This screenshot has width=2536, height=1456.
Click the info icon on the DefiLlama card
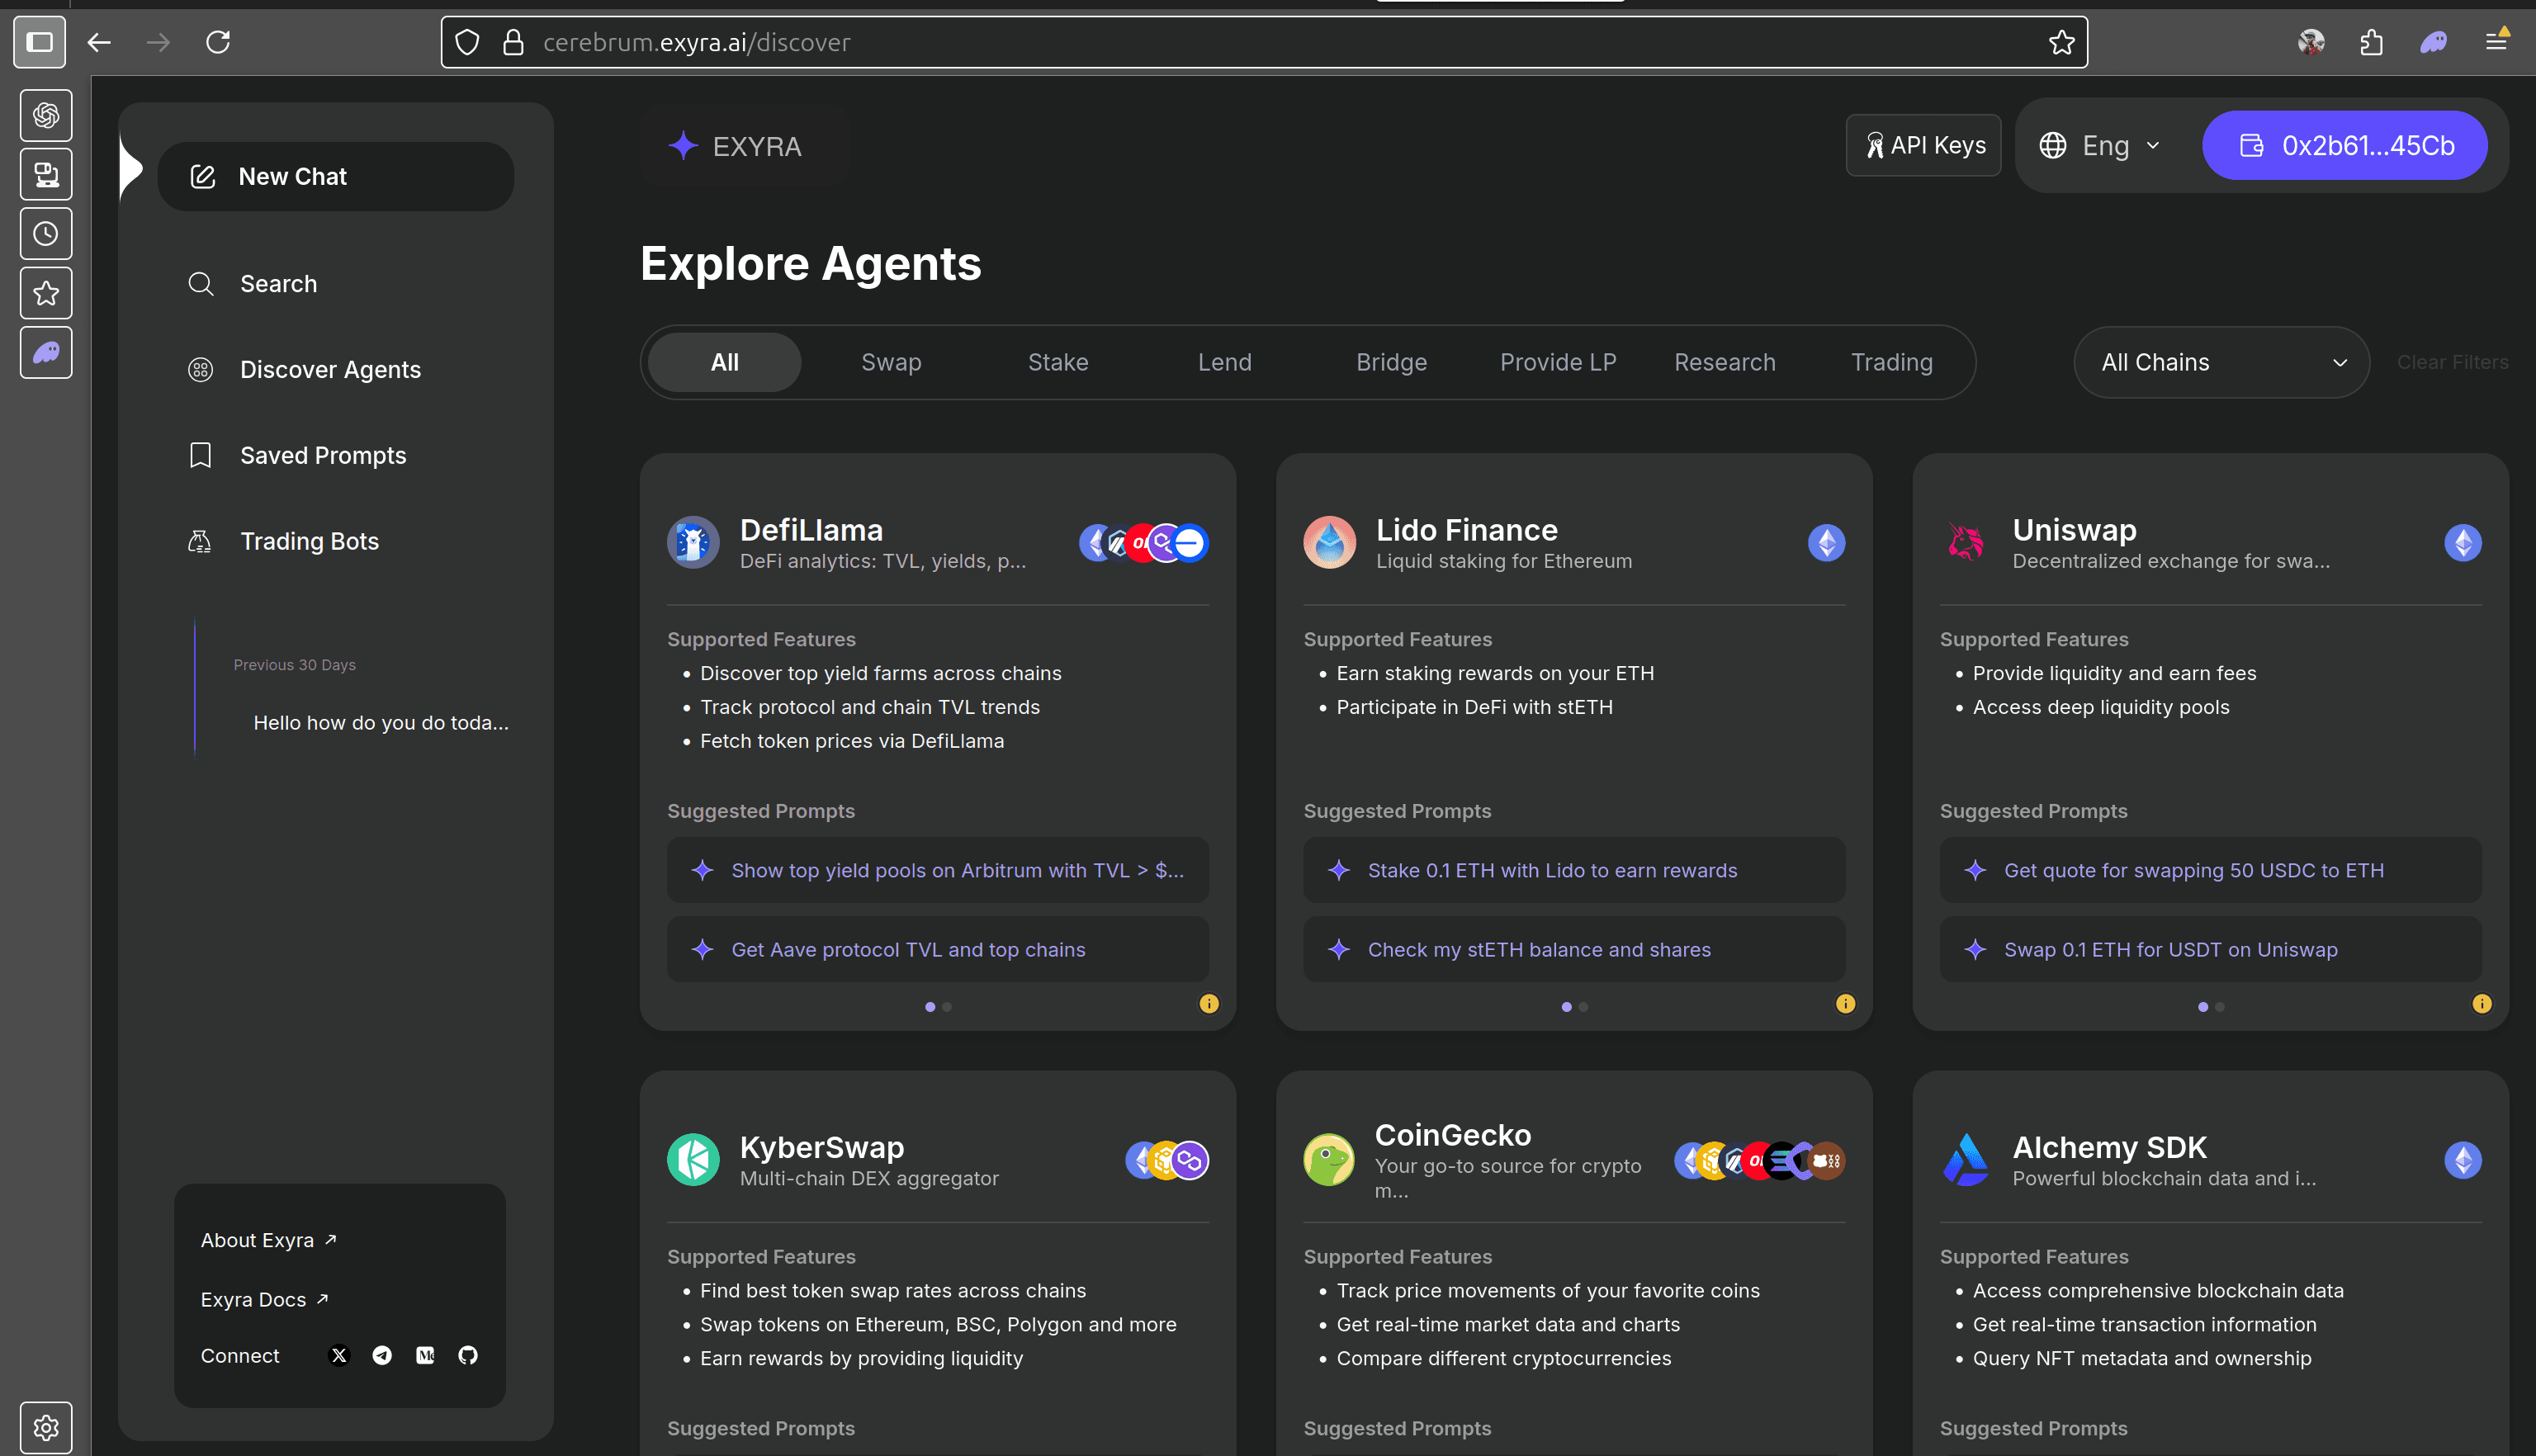click(1208, 1004)
